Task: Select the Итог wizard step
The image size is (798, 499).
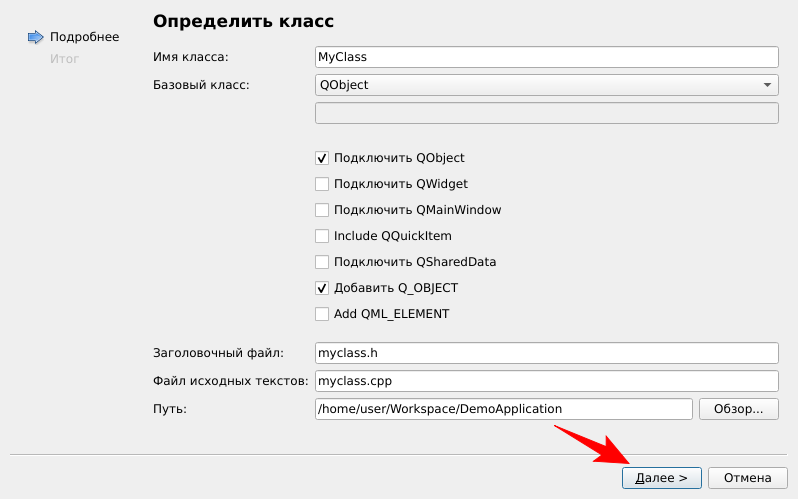Action: click(x=64, y=59)
